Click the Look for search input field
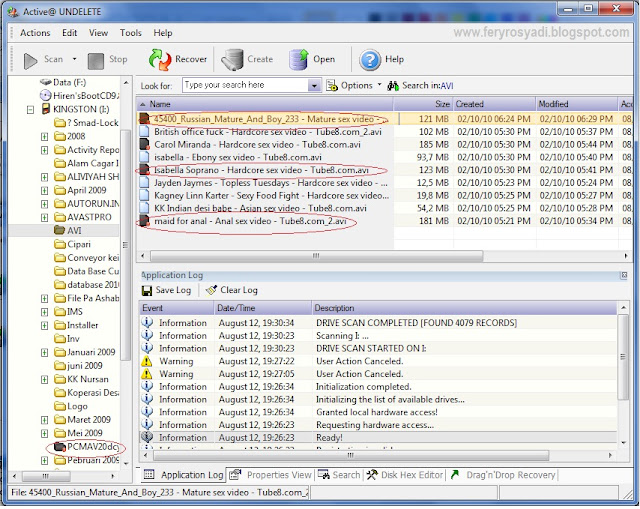This screenshot has width=640, height=509. (x=246, y=85)
